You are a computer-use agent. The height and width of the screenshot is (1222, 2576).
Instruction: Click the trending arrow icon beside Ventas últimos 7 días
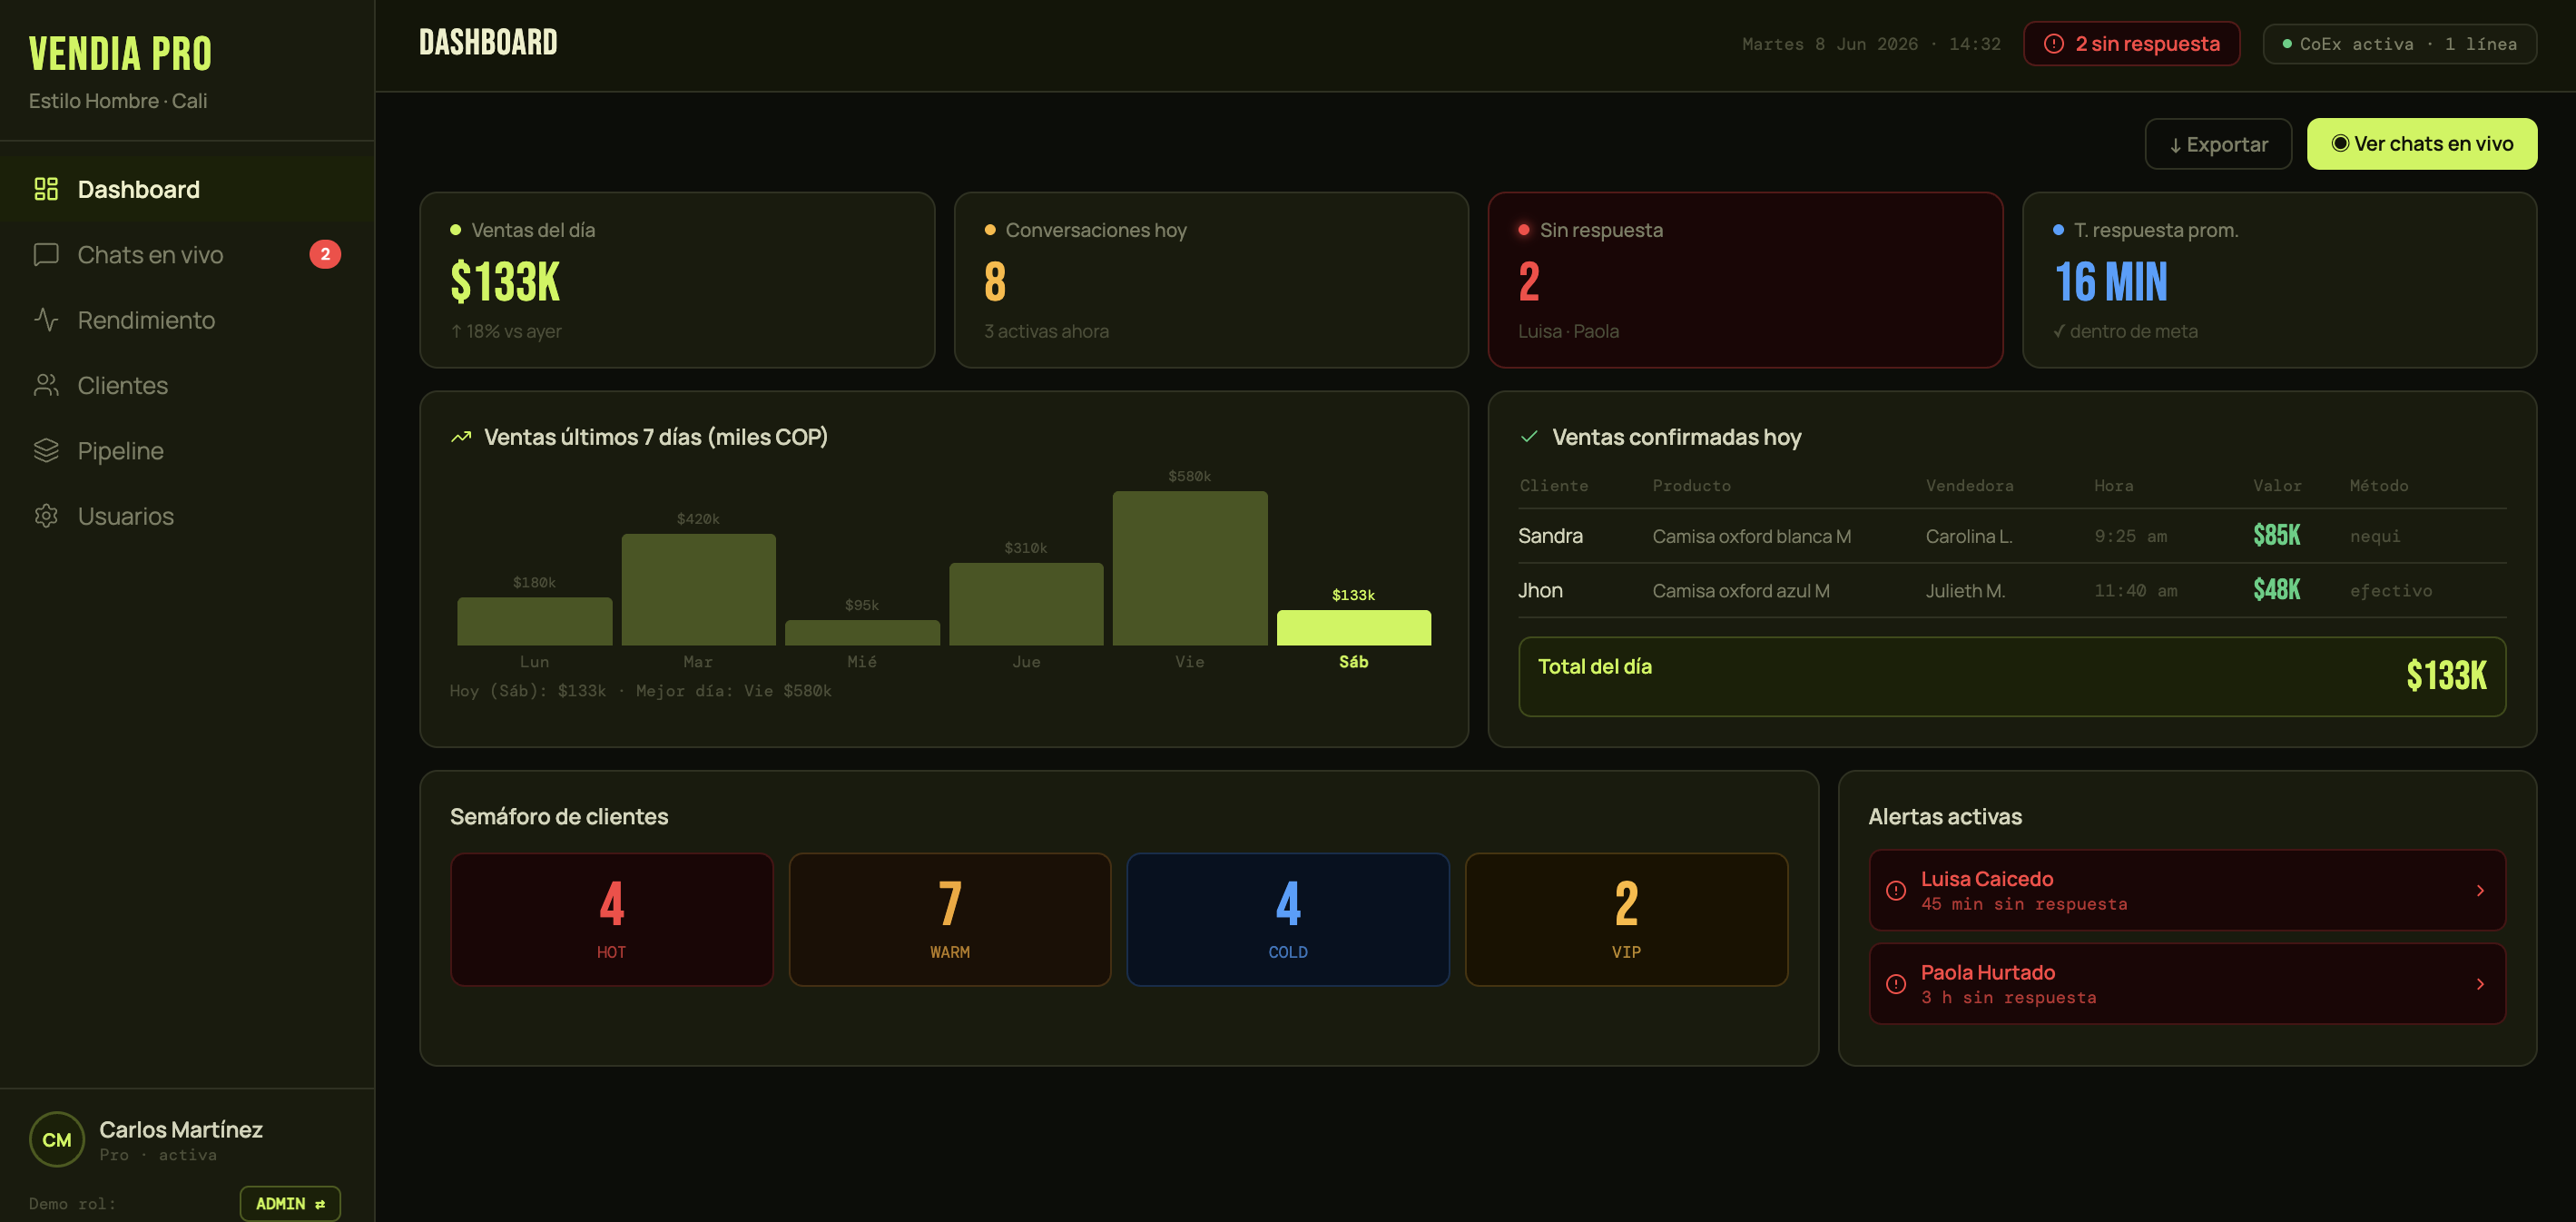[461, 437]
